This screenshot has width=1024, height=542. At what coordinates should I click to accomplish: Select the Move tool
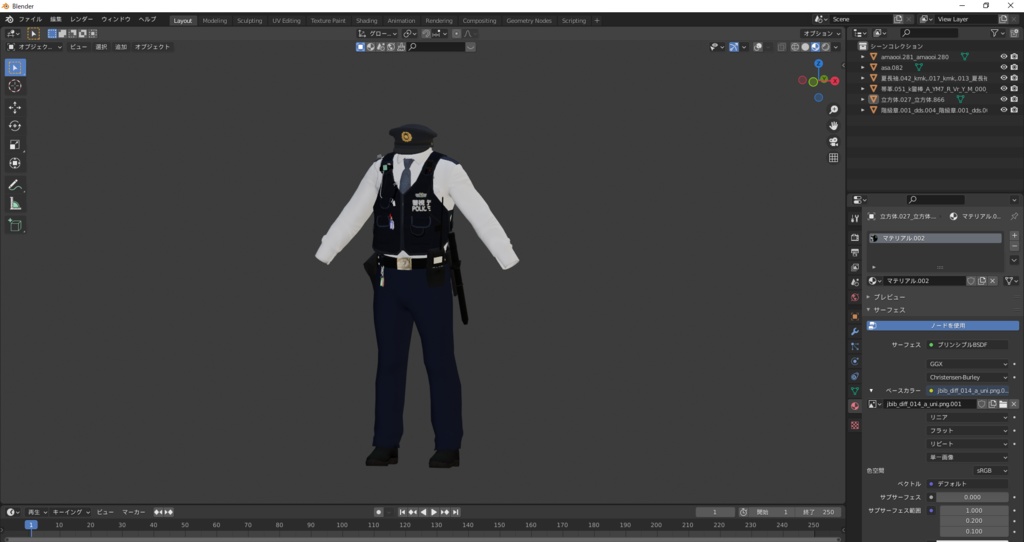15,108
